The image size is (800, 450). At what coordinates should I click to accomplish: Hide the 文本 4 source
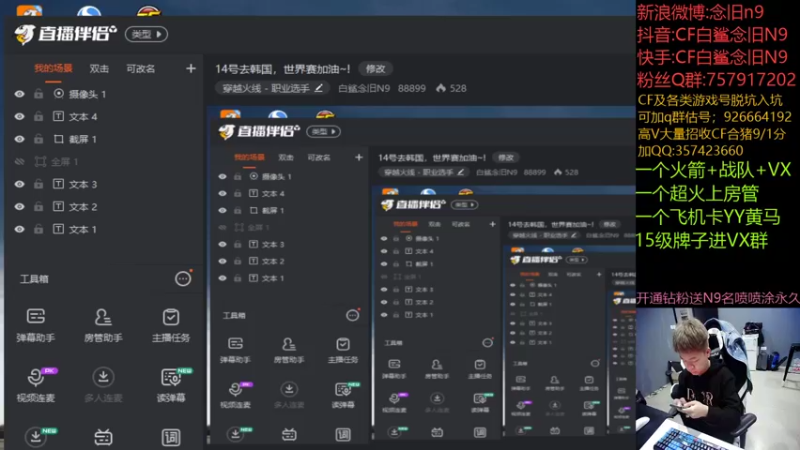point(19,116)
